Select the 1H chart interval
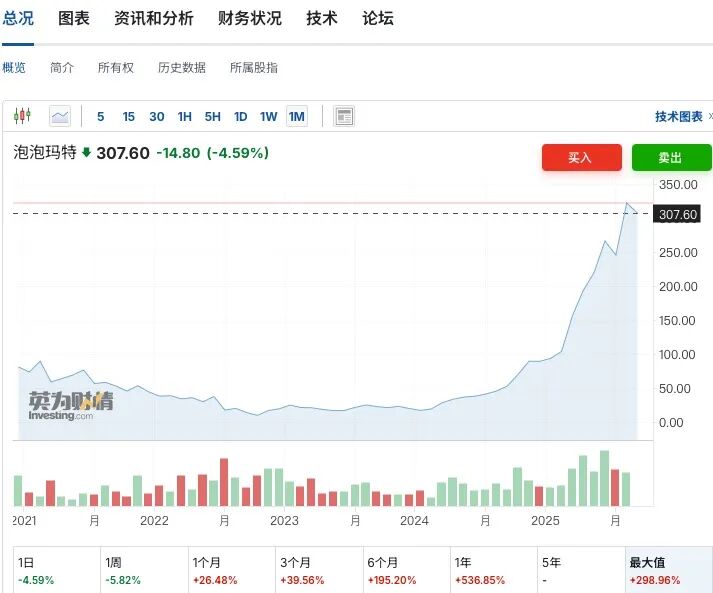The width and height of the screenshot is (713, 593). click(x=185, y=116)
